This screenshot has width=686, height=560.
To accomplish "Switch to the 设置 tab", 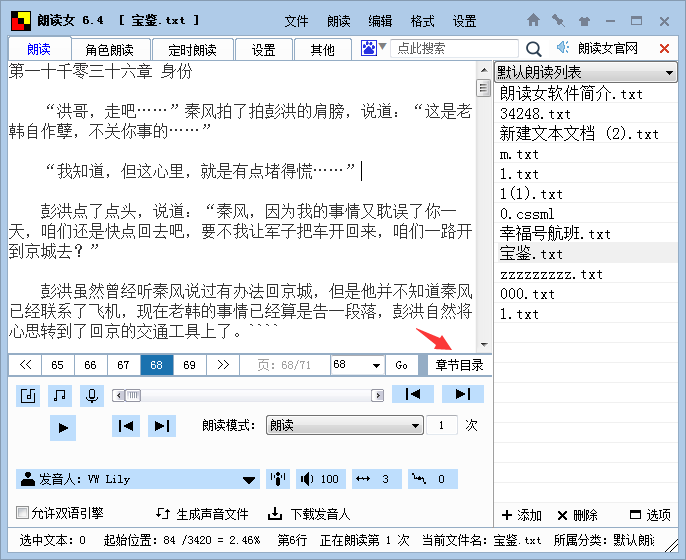I will click(263, 49).
